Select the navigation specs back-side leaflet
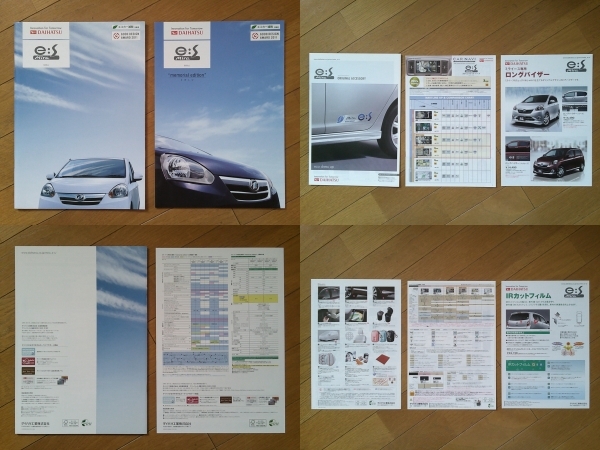This screenshot has width=600, height=450. (x=451, y=345)
